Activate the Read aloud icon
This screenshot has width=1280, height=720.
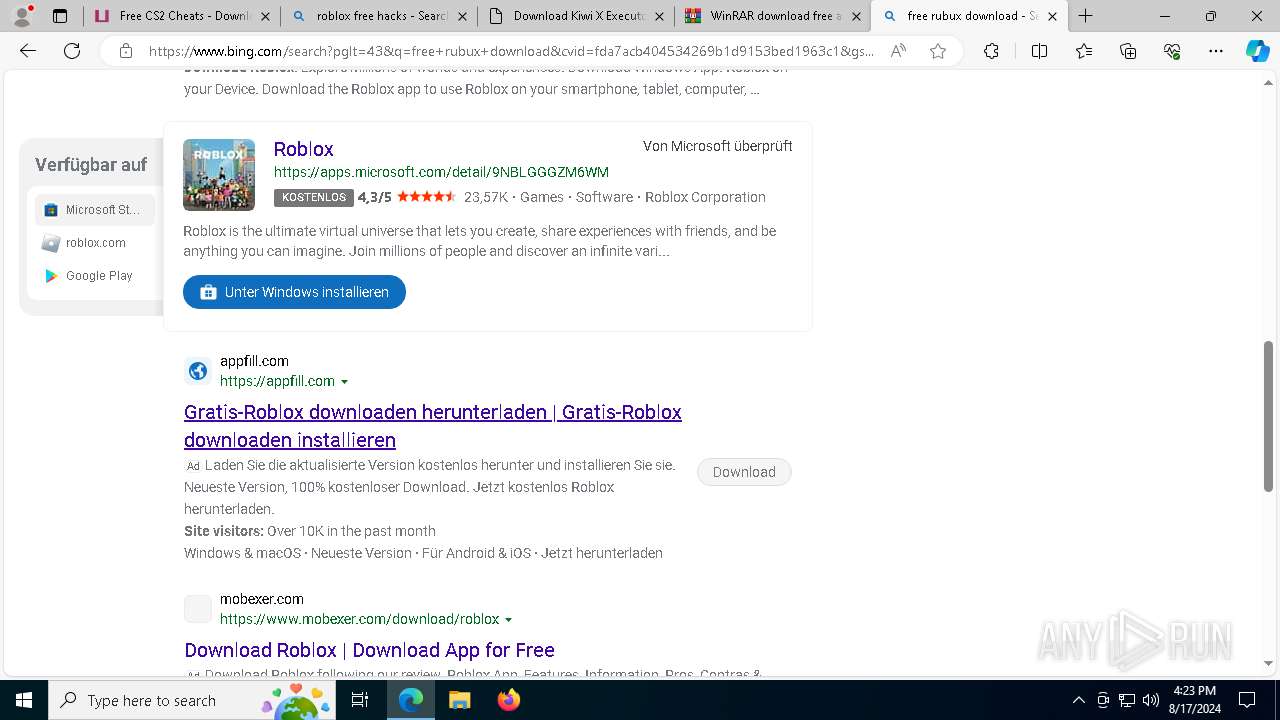(x=898, y=51)
